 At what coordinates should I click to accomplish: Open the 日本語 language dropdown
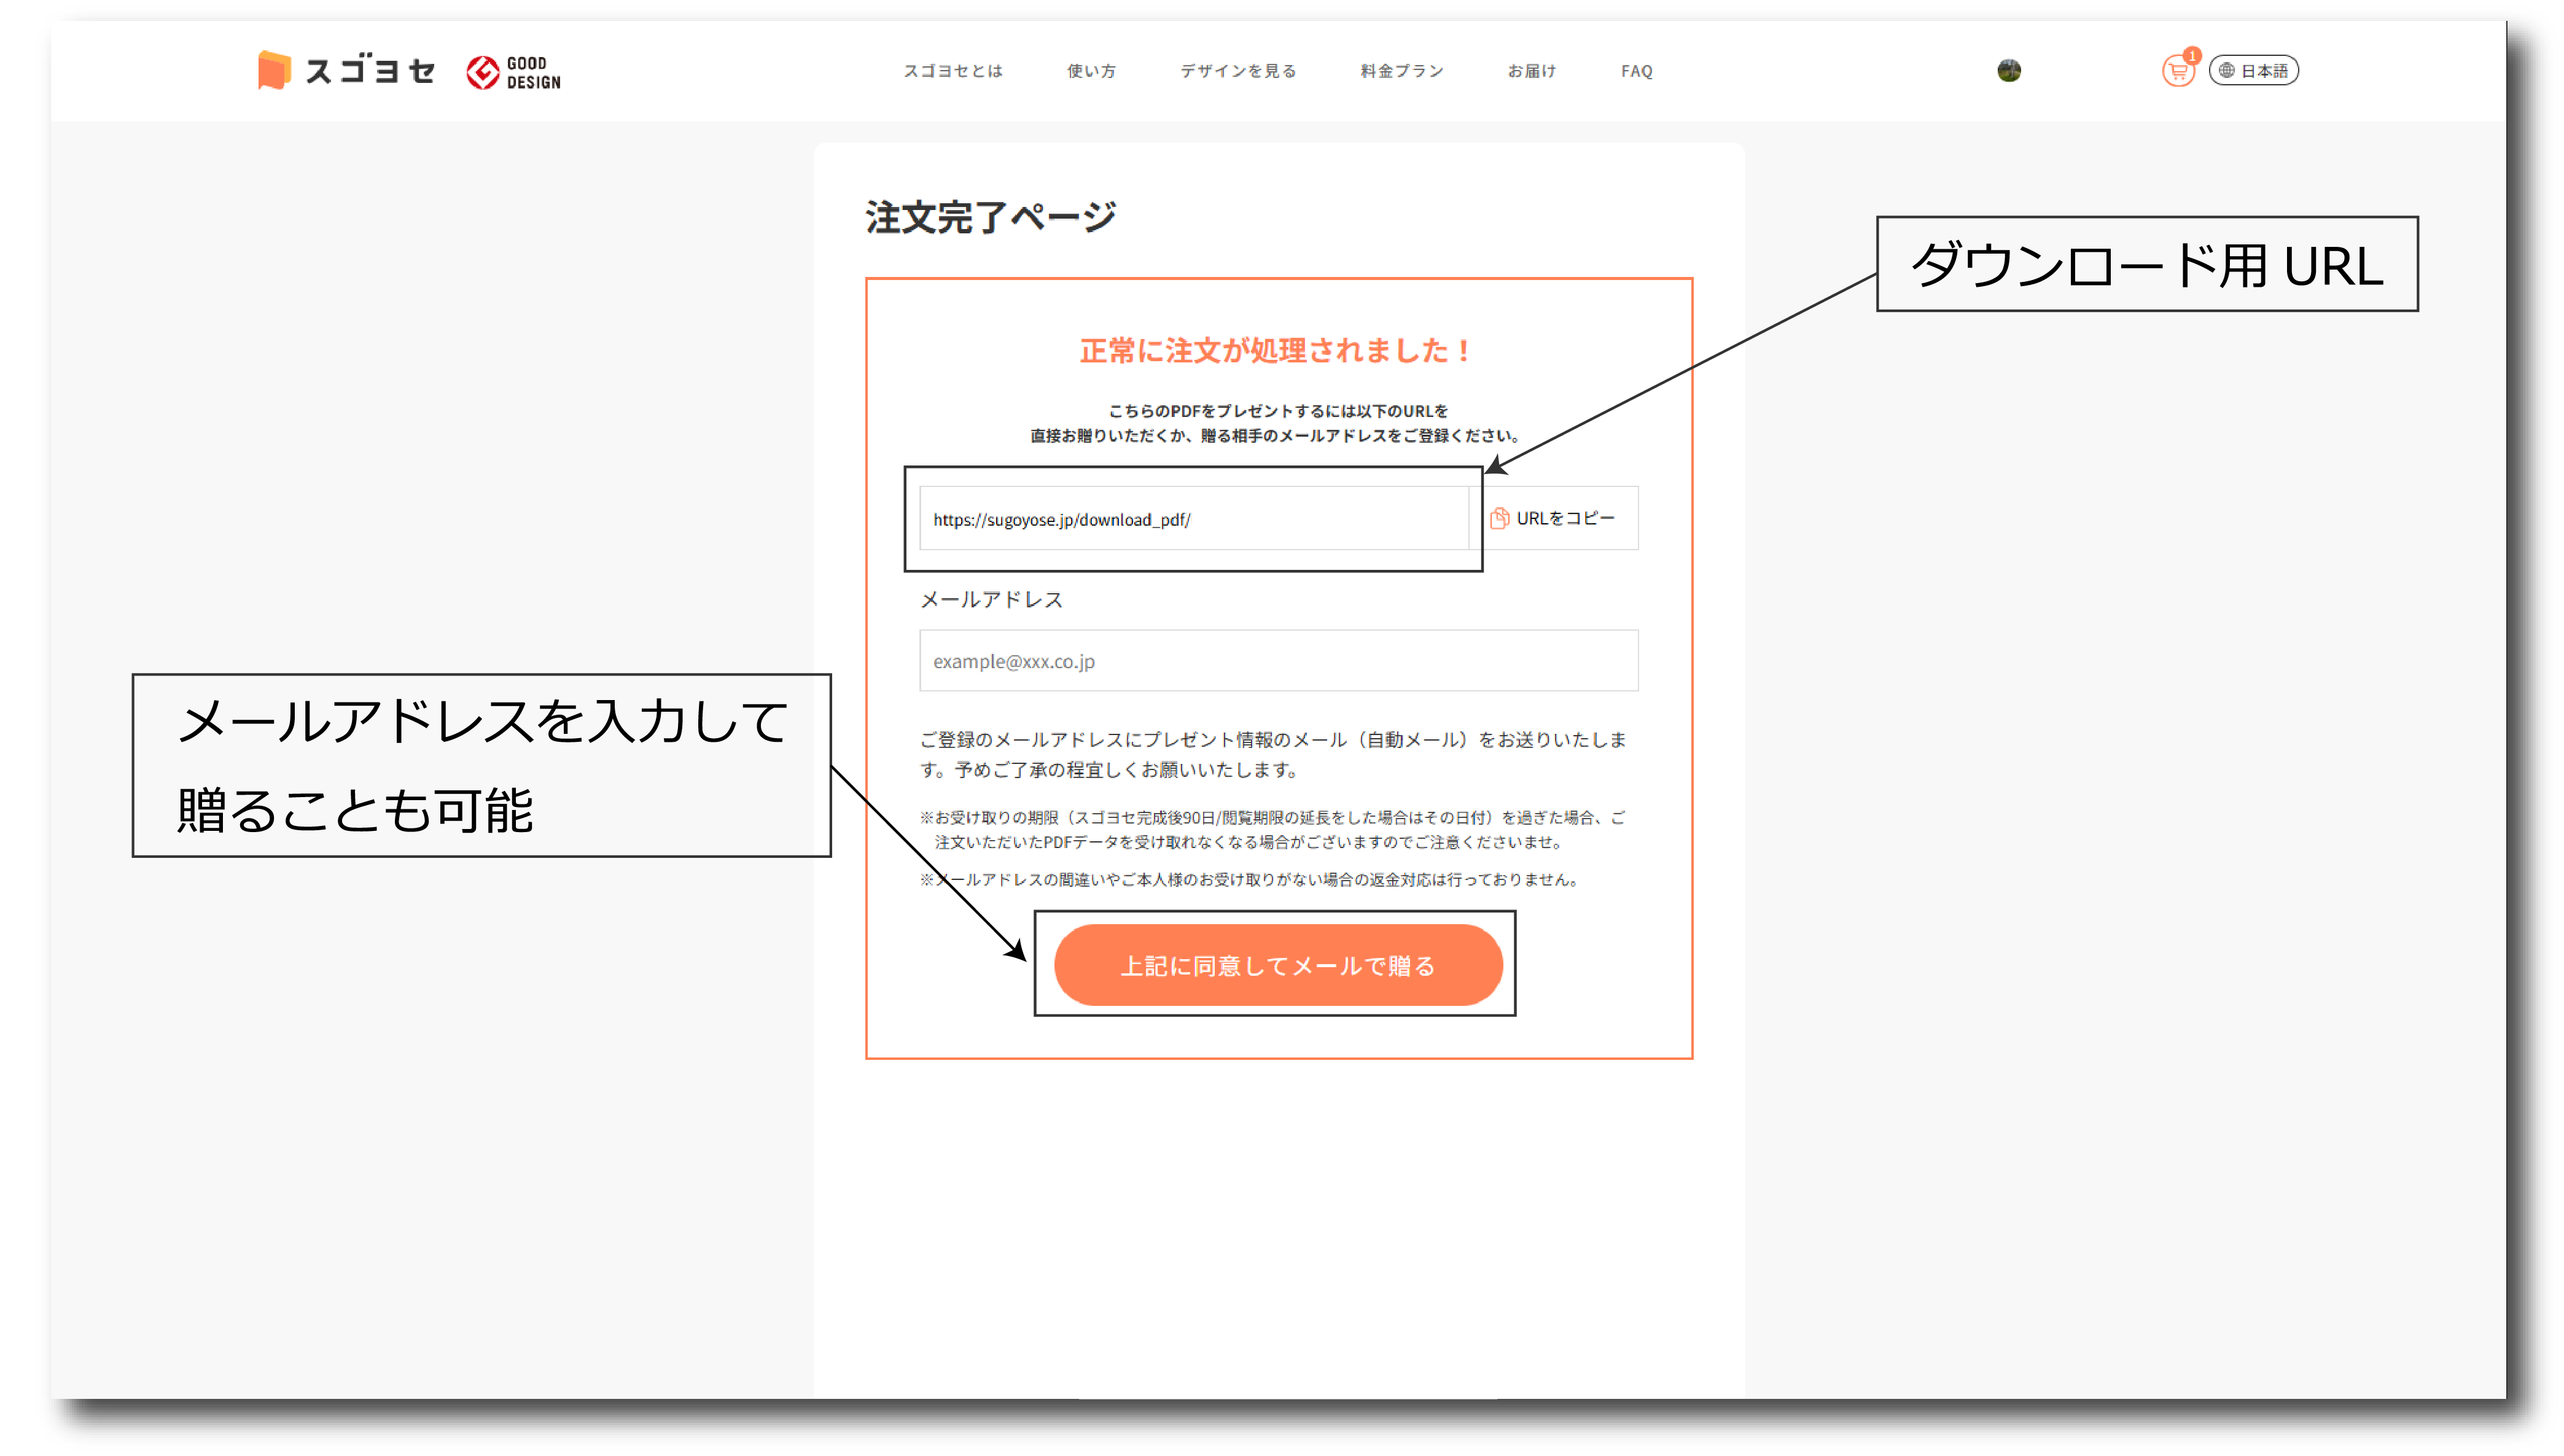[2263, 71]
